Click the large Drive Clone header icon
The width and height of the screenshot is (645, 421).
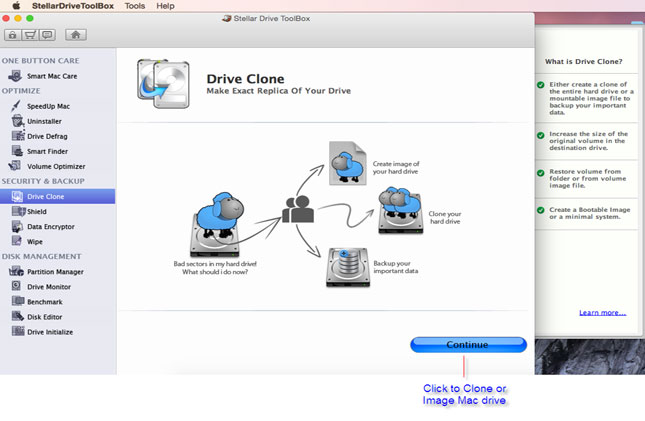163,84
